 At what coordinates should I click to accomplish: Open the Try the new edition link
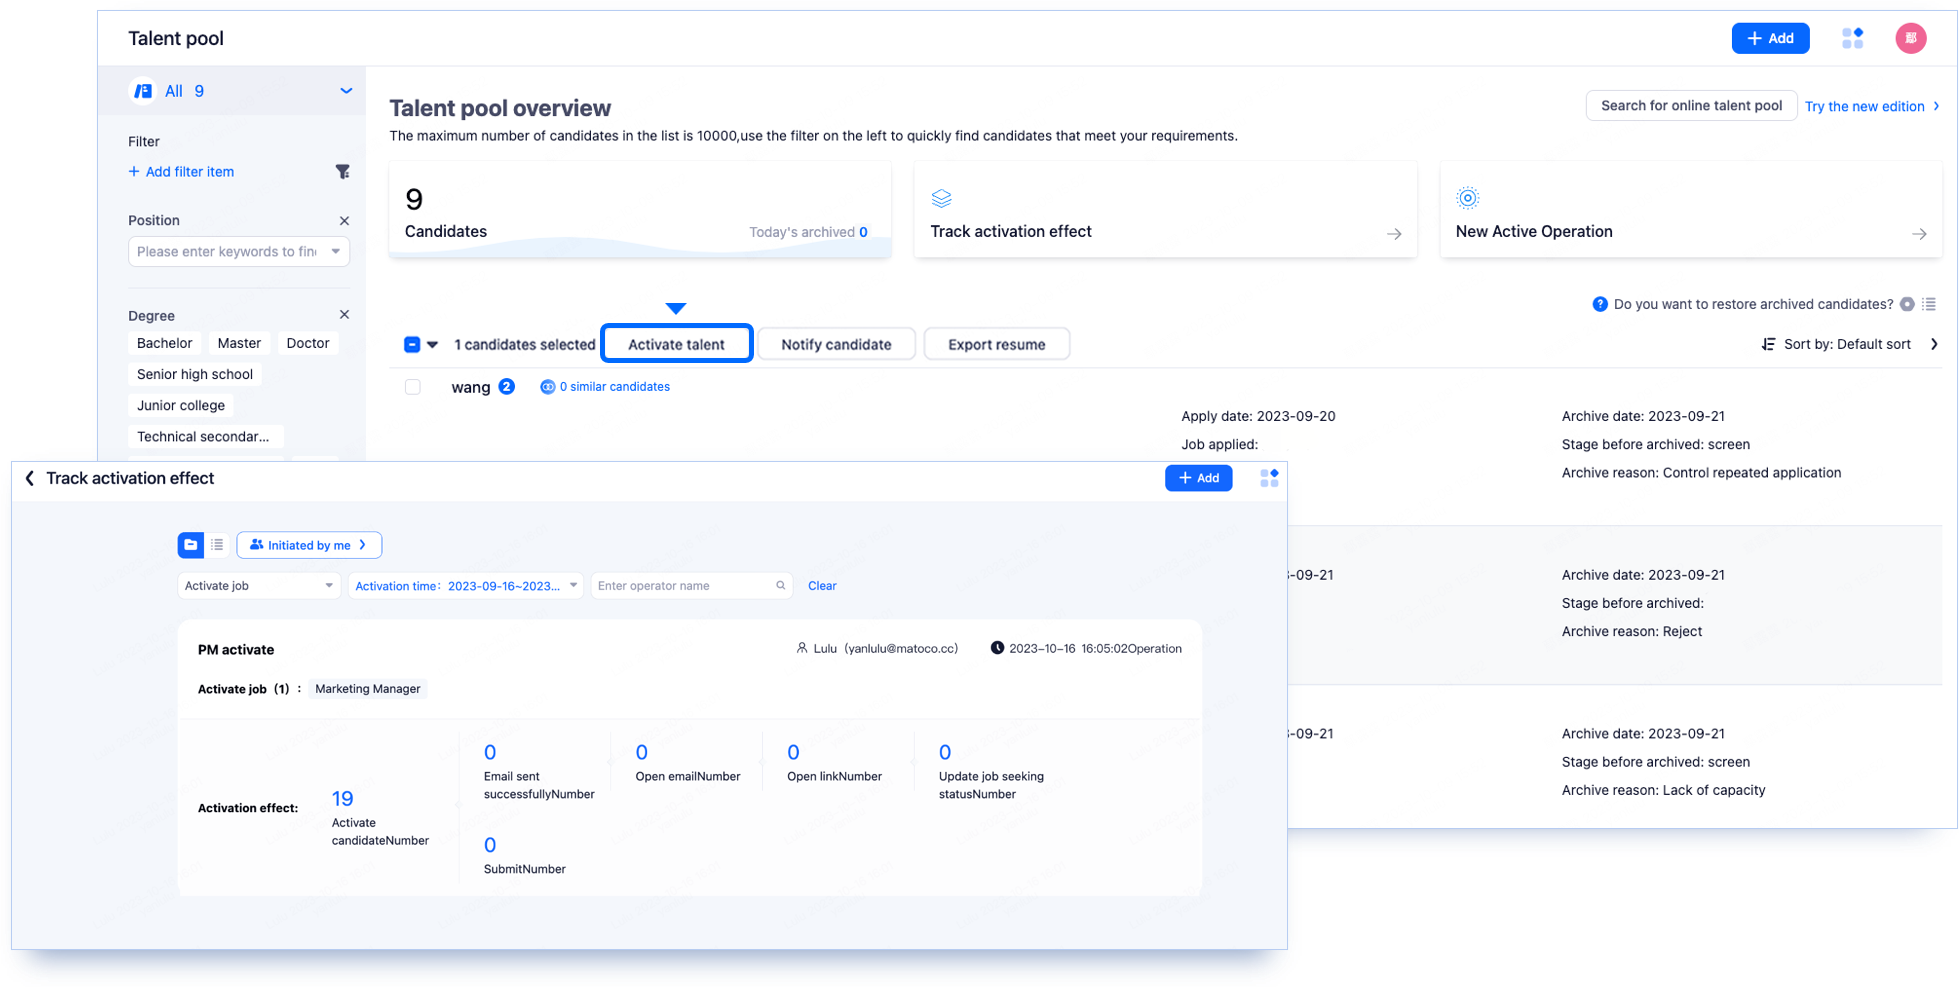1872,106
